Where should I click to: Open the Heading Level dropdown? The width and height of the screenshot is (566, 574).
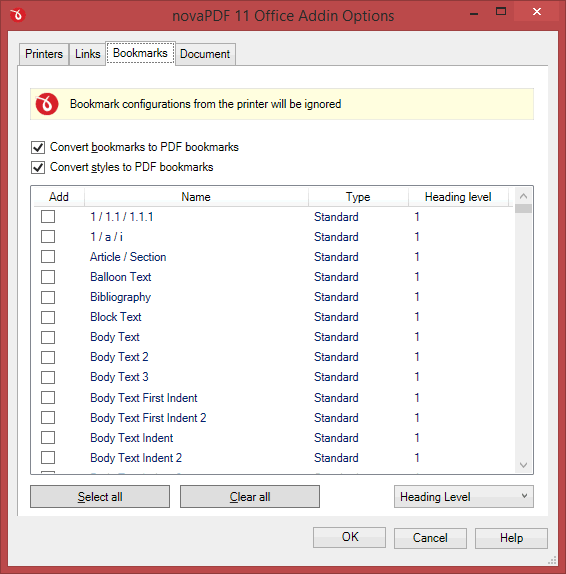pyautogui.click(x=464, y=497)
